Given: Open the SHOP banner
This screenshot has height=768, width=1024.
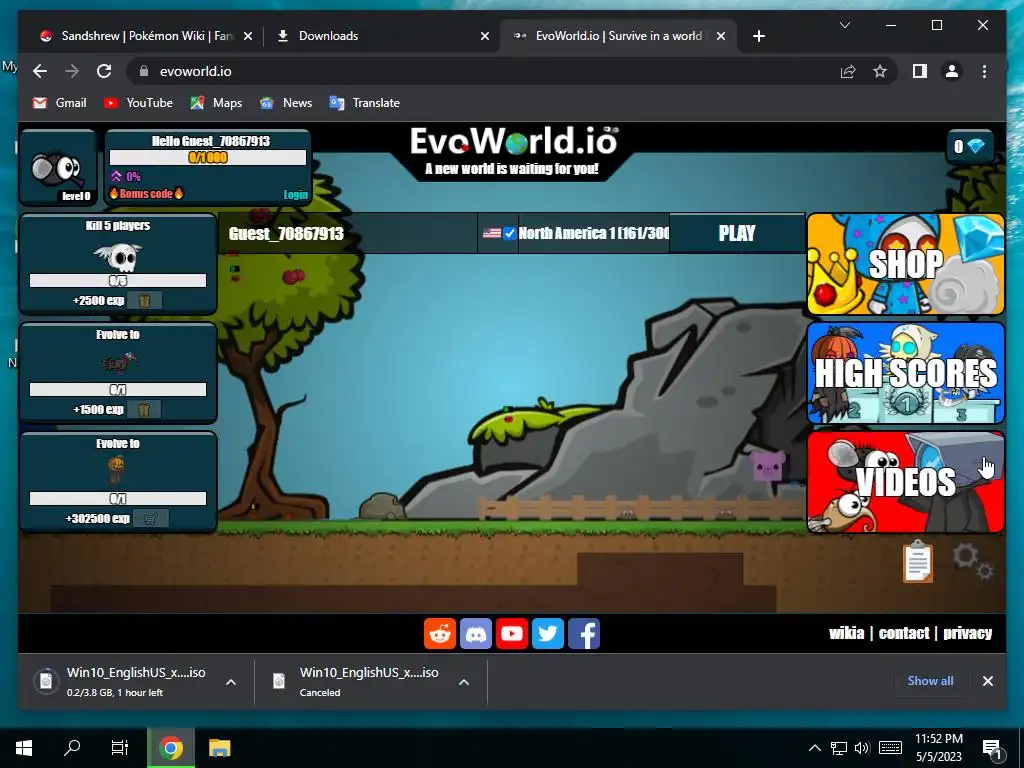Looking at the screenshot, I should tap(906, 264).
